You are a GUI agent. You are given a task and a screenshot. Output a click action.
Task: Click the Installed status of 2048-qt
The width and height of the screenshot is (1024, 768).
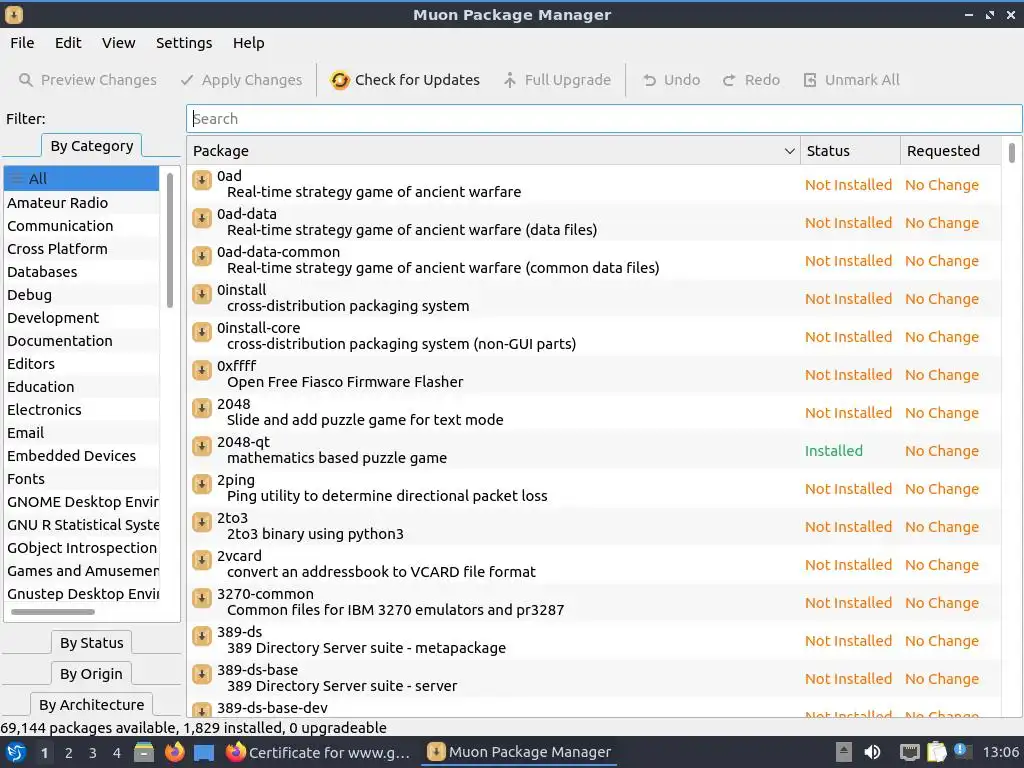(x=833, y=451)
